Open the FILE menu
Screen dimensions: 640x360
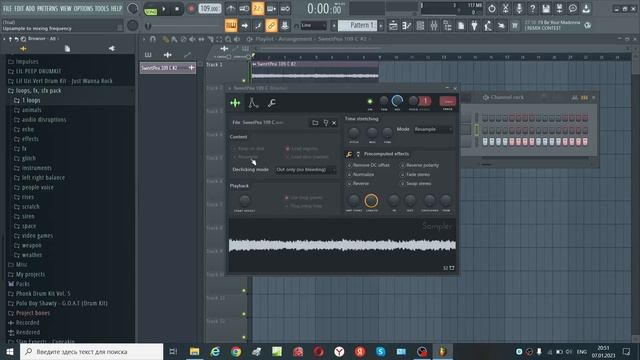pyautogui.click(x=7, y=8)
